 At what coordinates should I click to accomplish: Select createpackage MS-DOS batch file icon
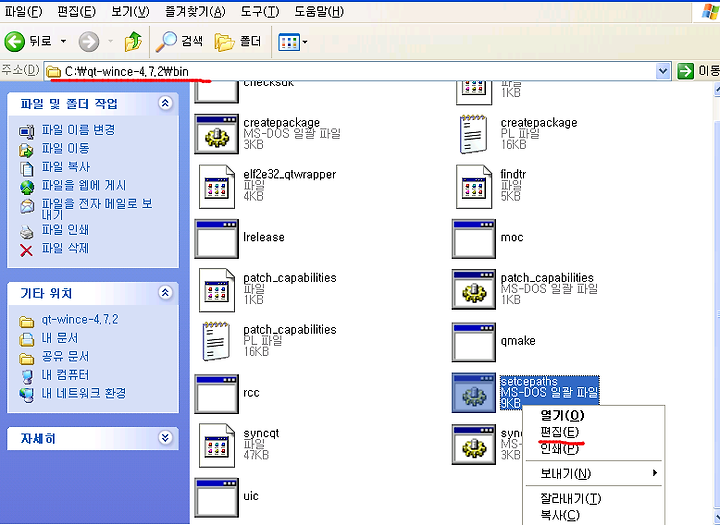click(216, 134)
